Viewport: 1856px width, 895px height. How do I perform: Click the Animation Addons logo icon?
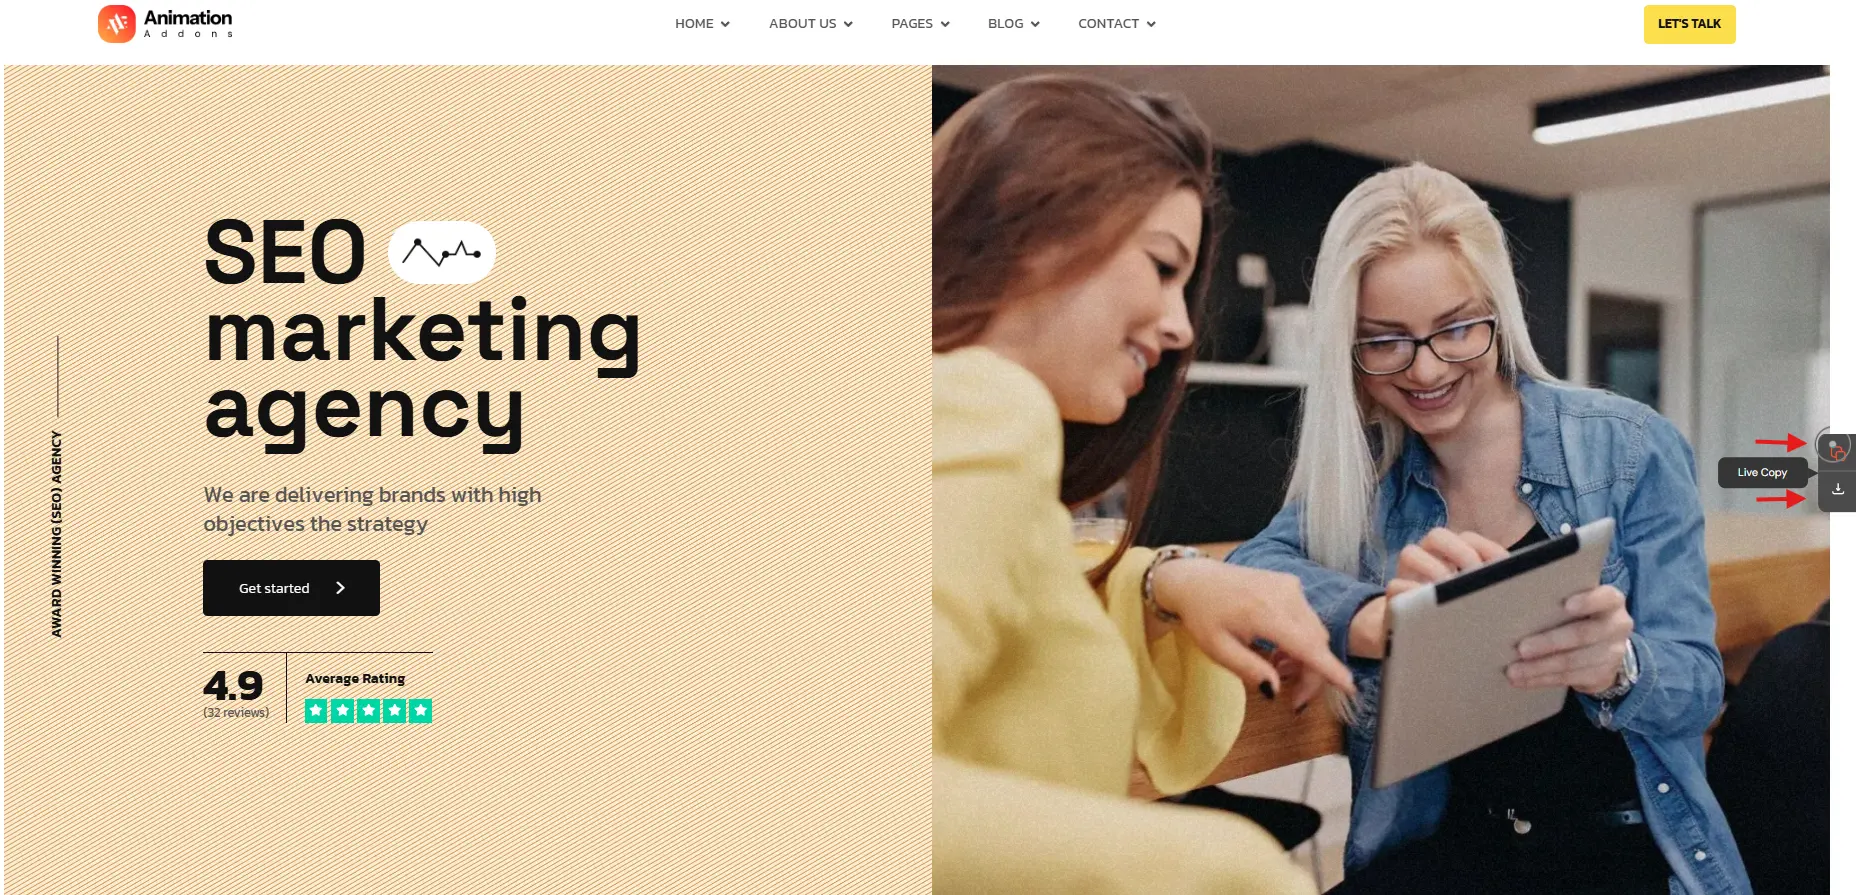tap(117, 24)
